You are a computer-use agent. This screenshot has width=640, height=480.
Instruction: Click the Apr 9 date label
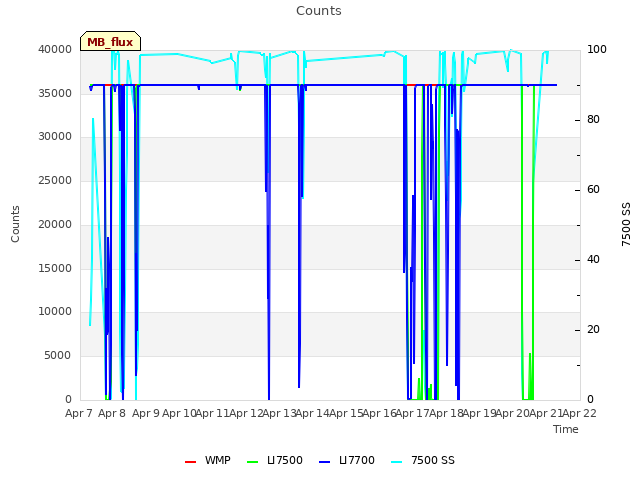tap(146, 413)
